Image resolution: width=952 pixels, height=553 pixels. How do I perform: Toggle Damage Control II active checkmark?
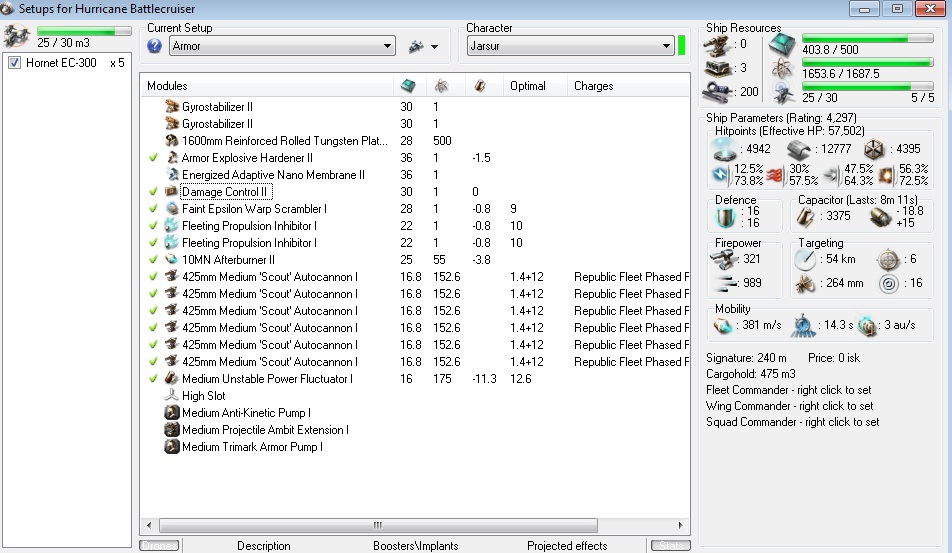pyautogui.click(x=153, y=192)
